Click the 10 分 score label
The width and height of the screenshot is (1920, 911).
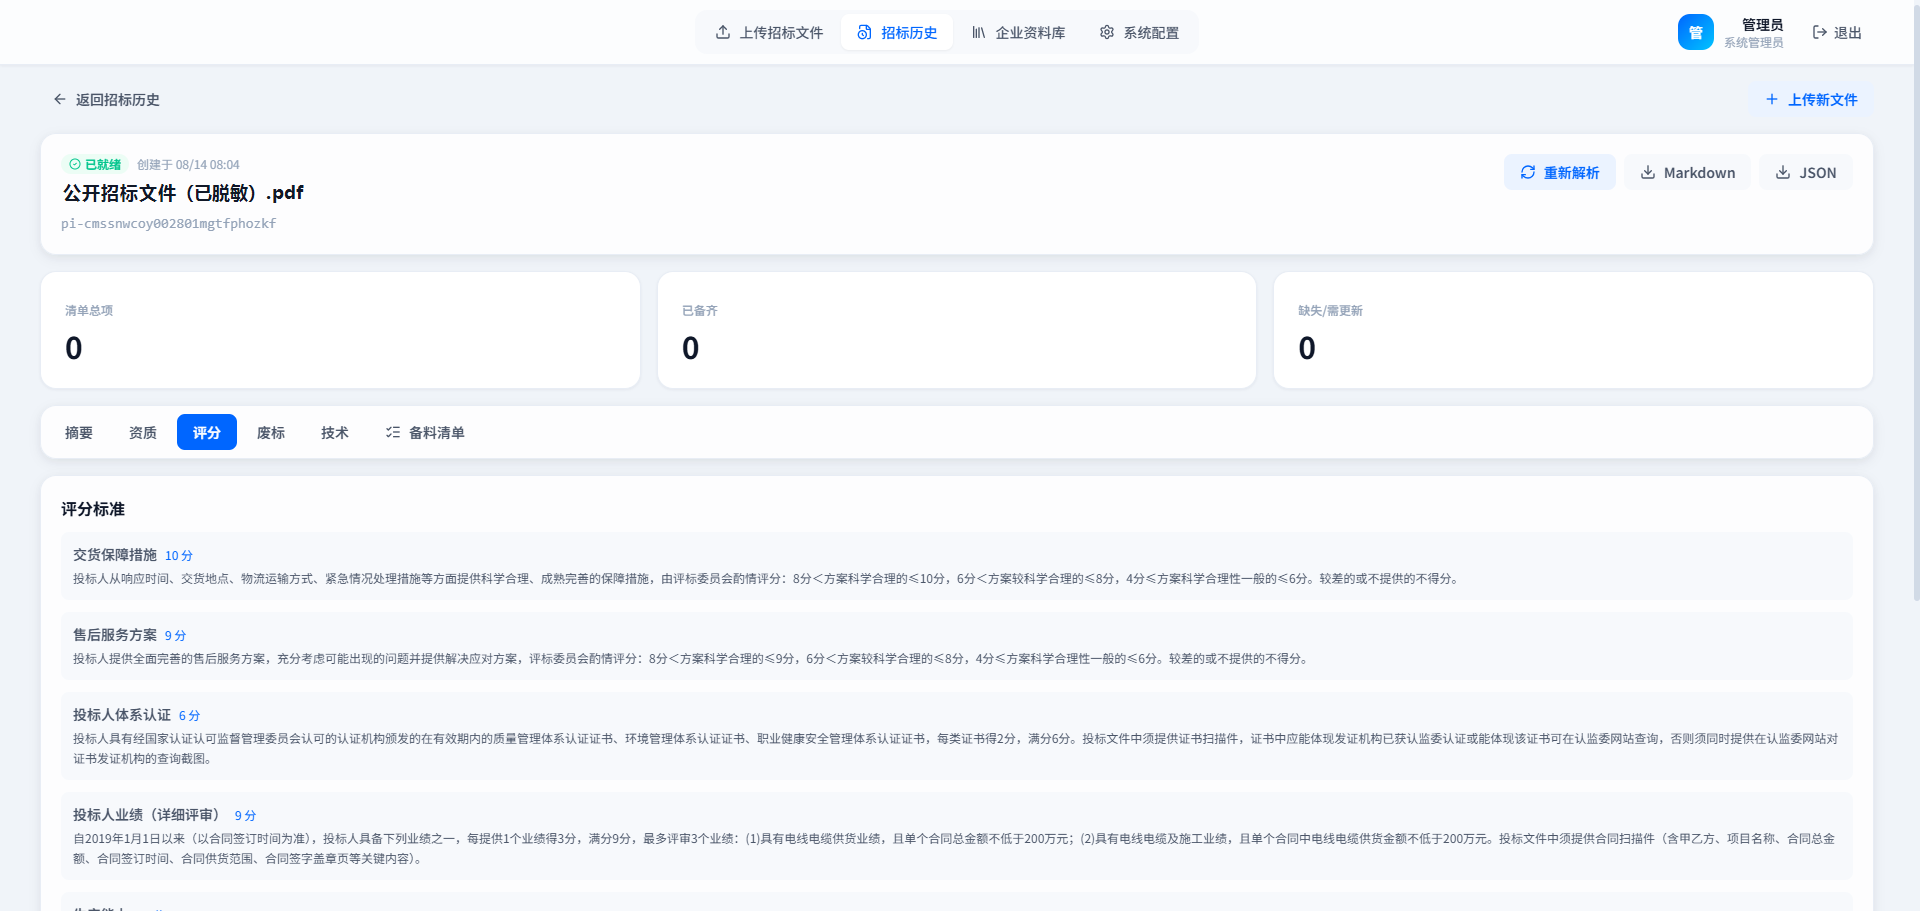(179, 556)
